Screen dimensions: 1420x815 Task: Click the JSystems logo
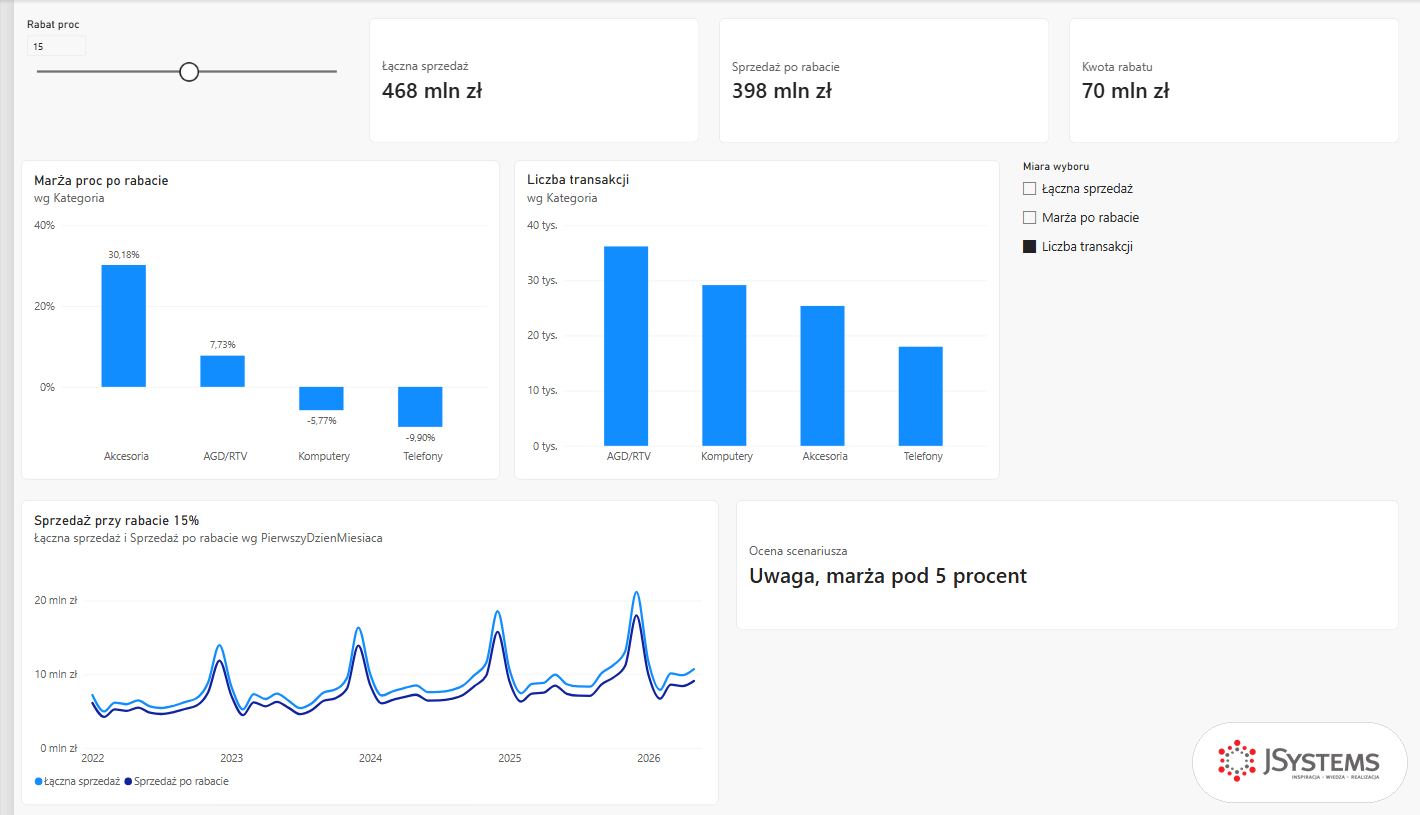click(1299, 762)
